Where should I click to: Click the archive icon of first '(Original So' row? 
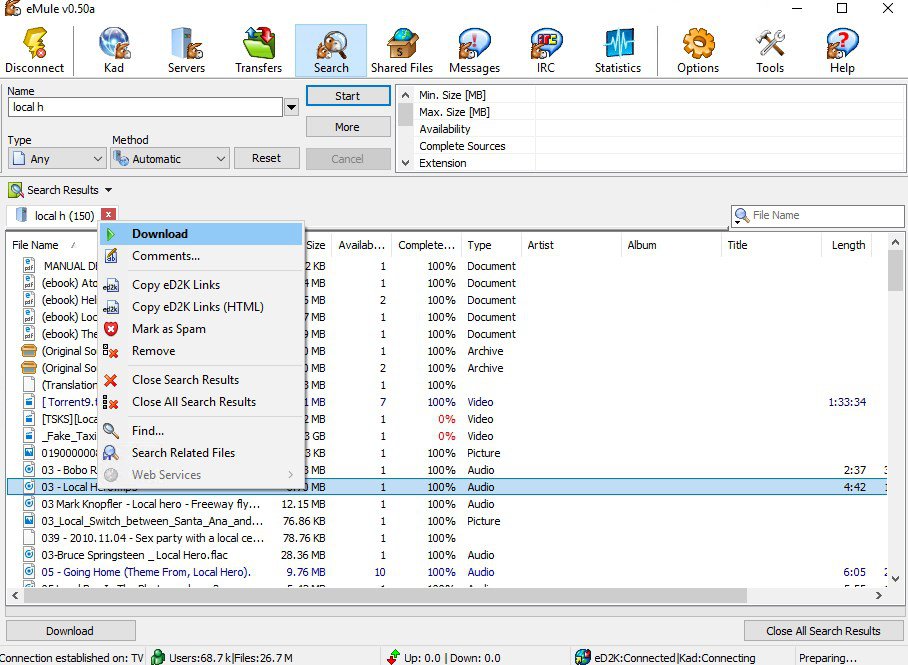[x=28, y=351]
